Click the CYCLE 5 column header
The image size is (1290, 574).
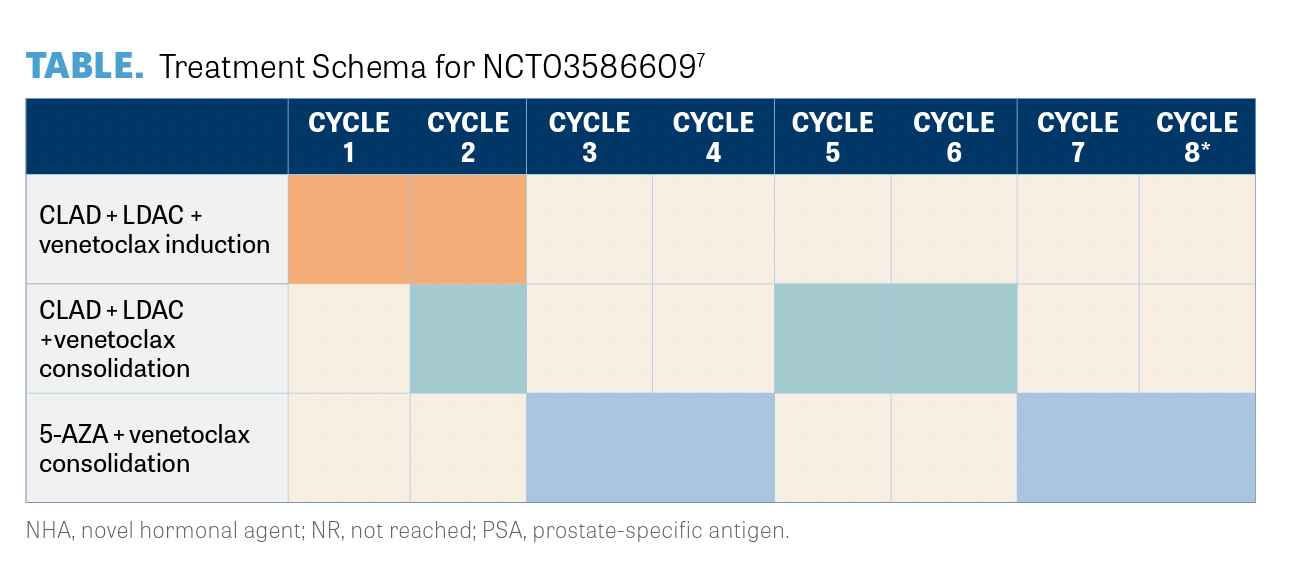[832, 137]
